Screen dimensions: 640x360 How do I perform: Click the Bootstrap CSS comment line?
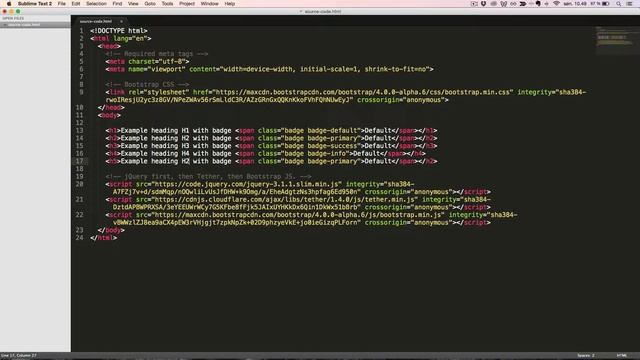(x=147, y=84)
